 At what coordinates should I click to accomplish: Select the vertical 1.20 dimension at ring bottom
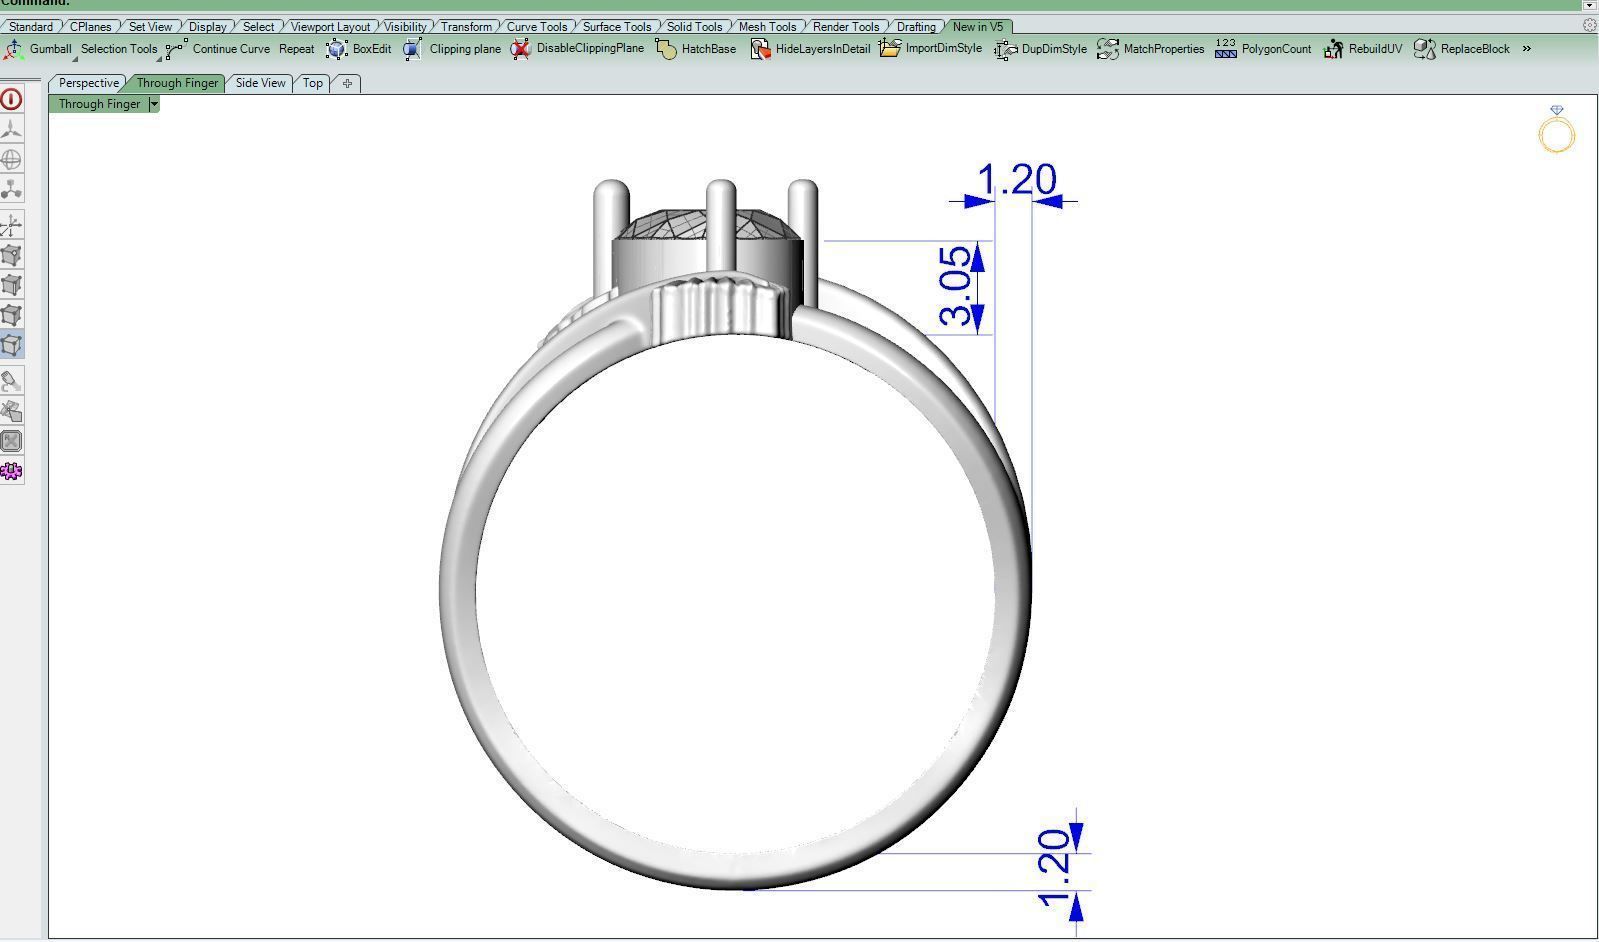(1056, 868)
